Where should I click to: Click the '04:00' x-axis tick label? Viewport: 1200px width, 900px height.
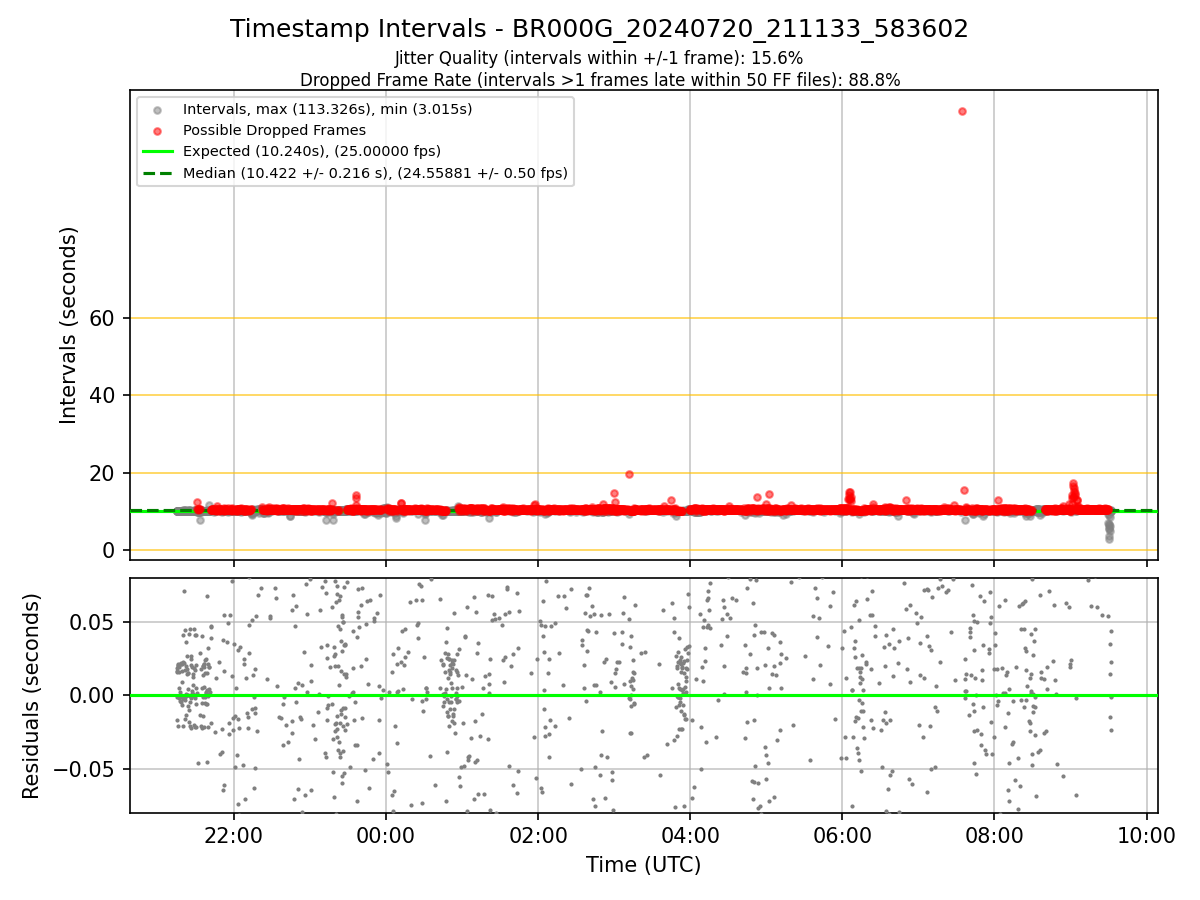click(690, 835)
